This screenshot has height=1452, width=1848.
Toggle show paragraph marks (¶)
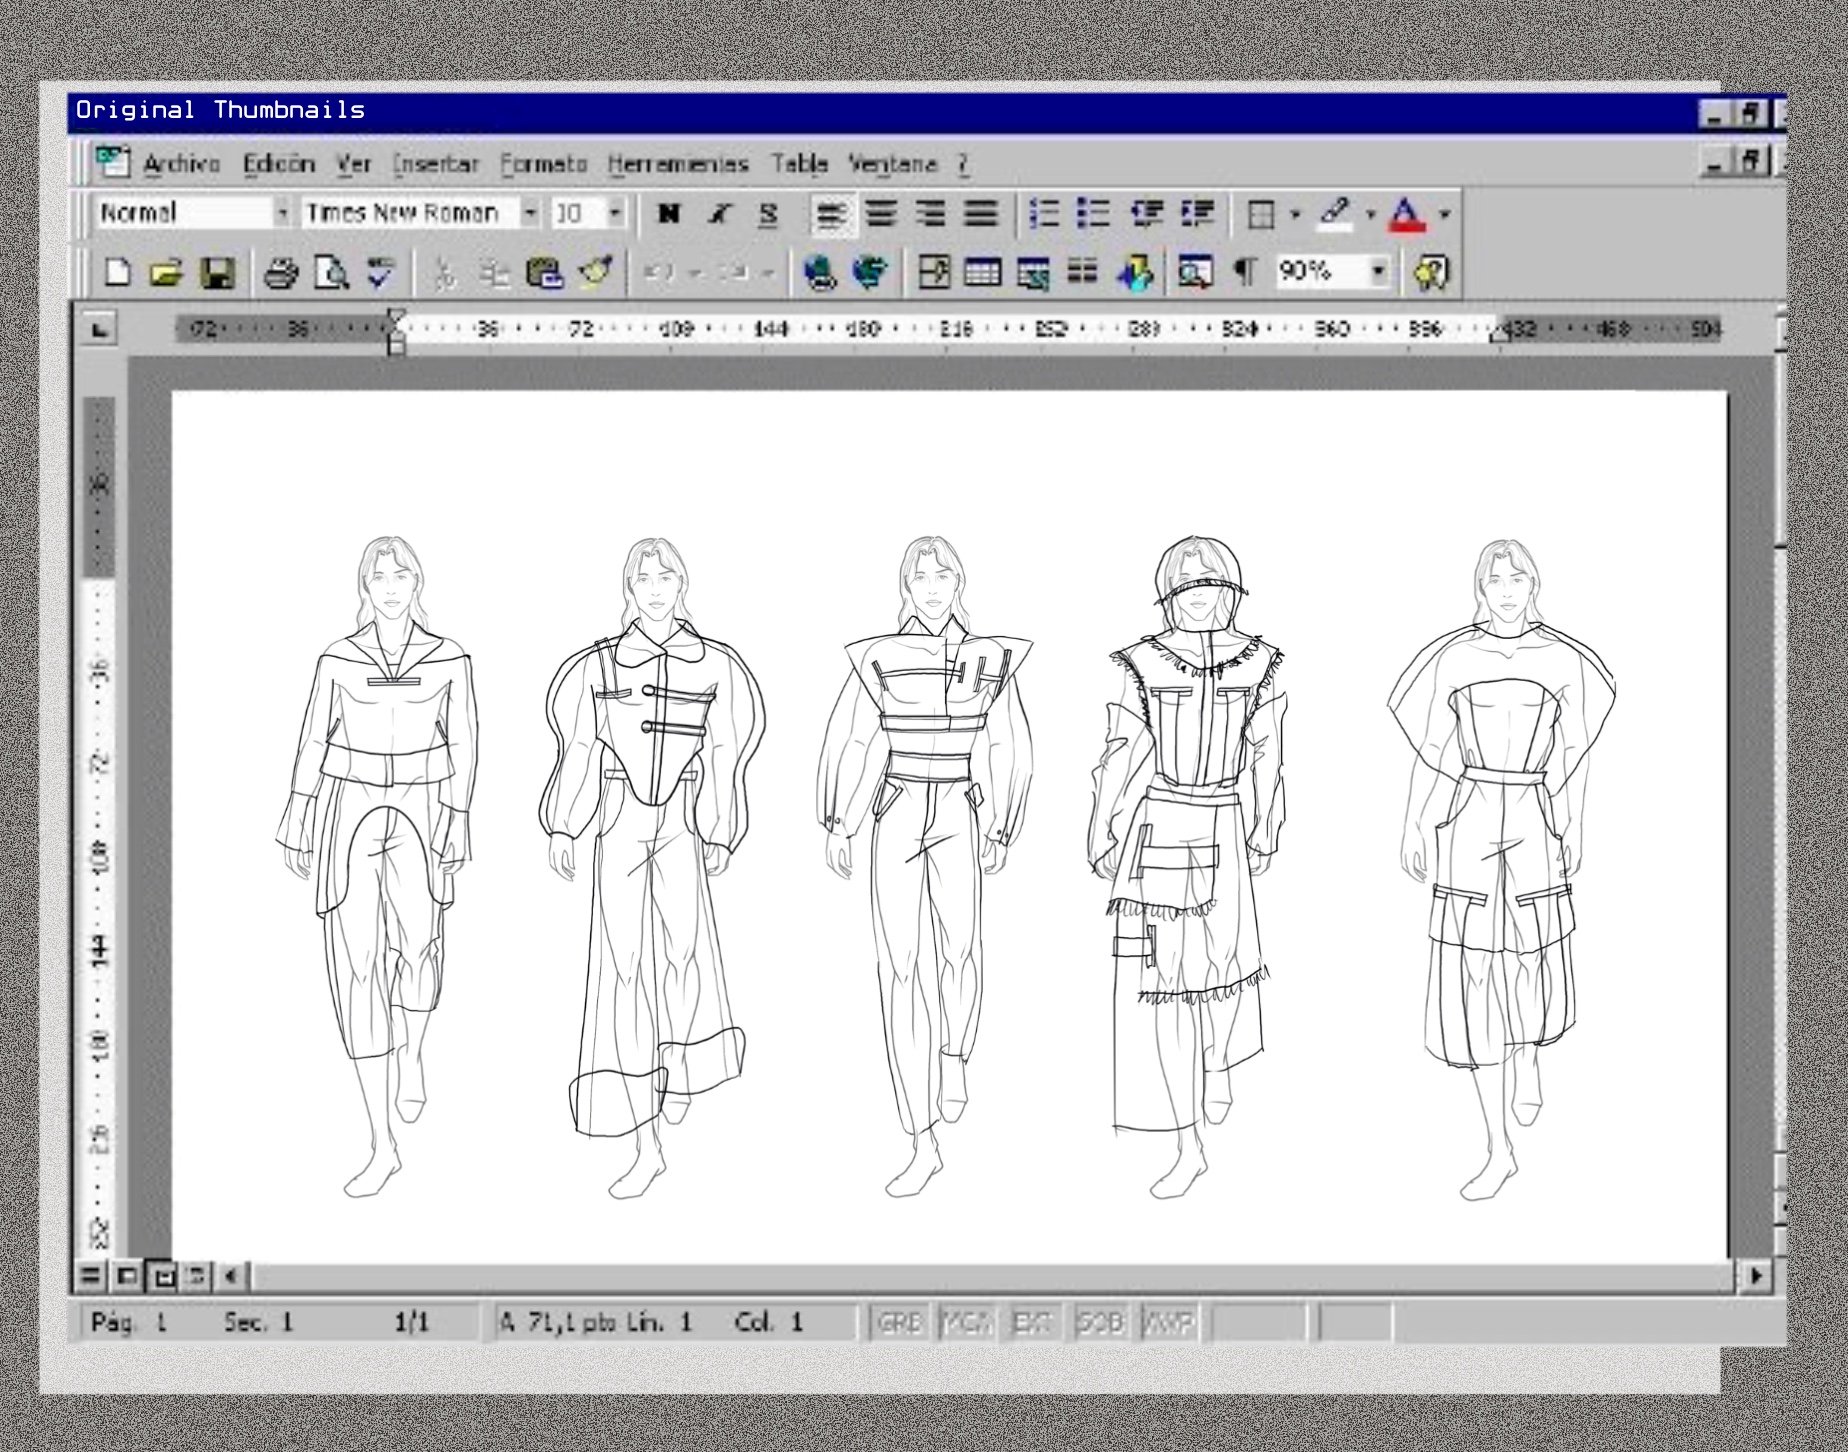1245,272
